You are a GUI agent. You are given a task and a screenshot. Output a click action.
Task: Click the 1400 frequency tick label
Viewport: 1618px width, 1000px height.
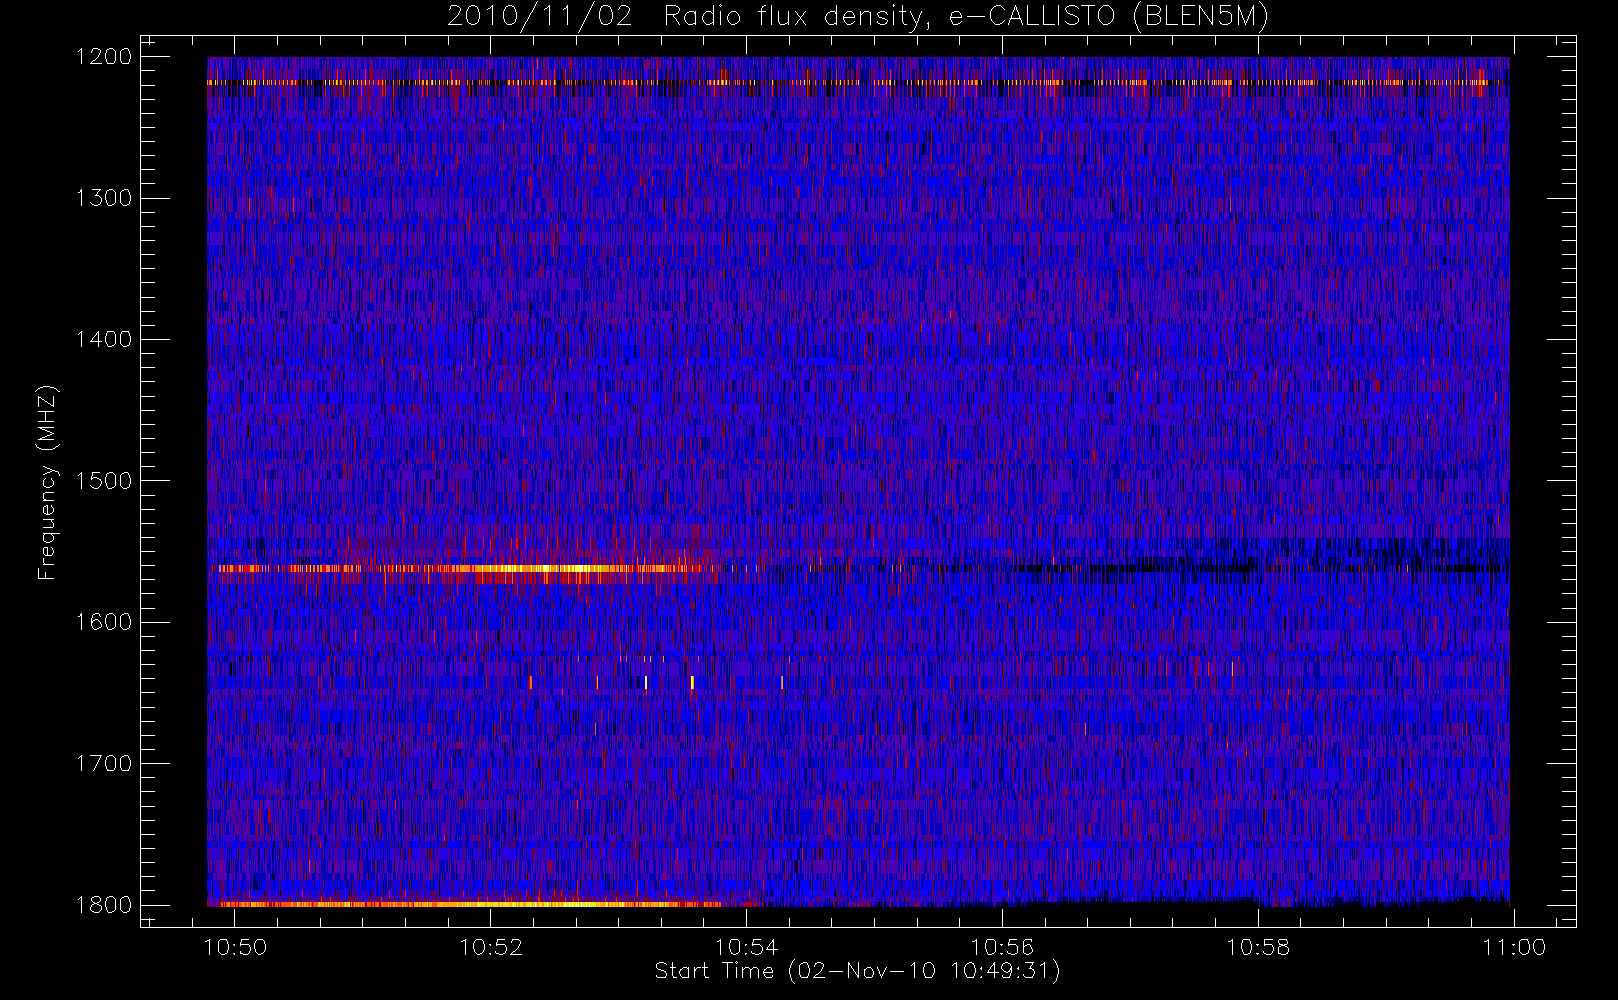(104, 339)
